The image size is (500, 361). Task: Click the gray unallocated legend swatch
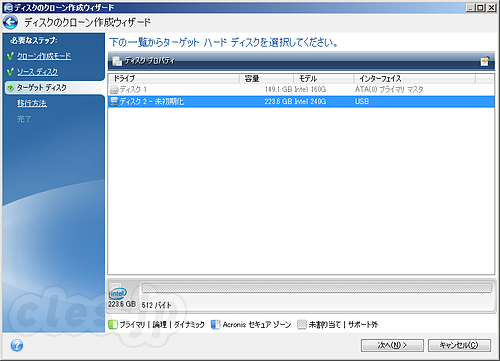(302, 324)
